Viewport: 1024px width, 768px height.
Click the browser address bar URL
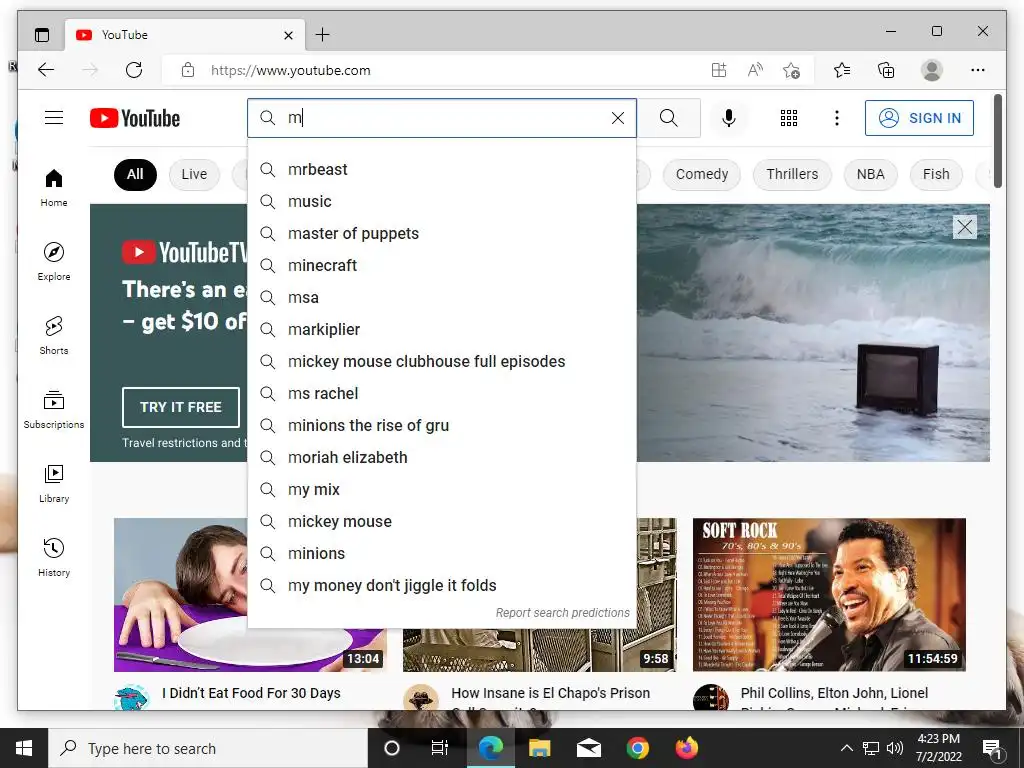click(291, 70)
